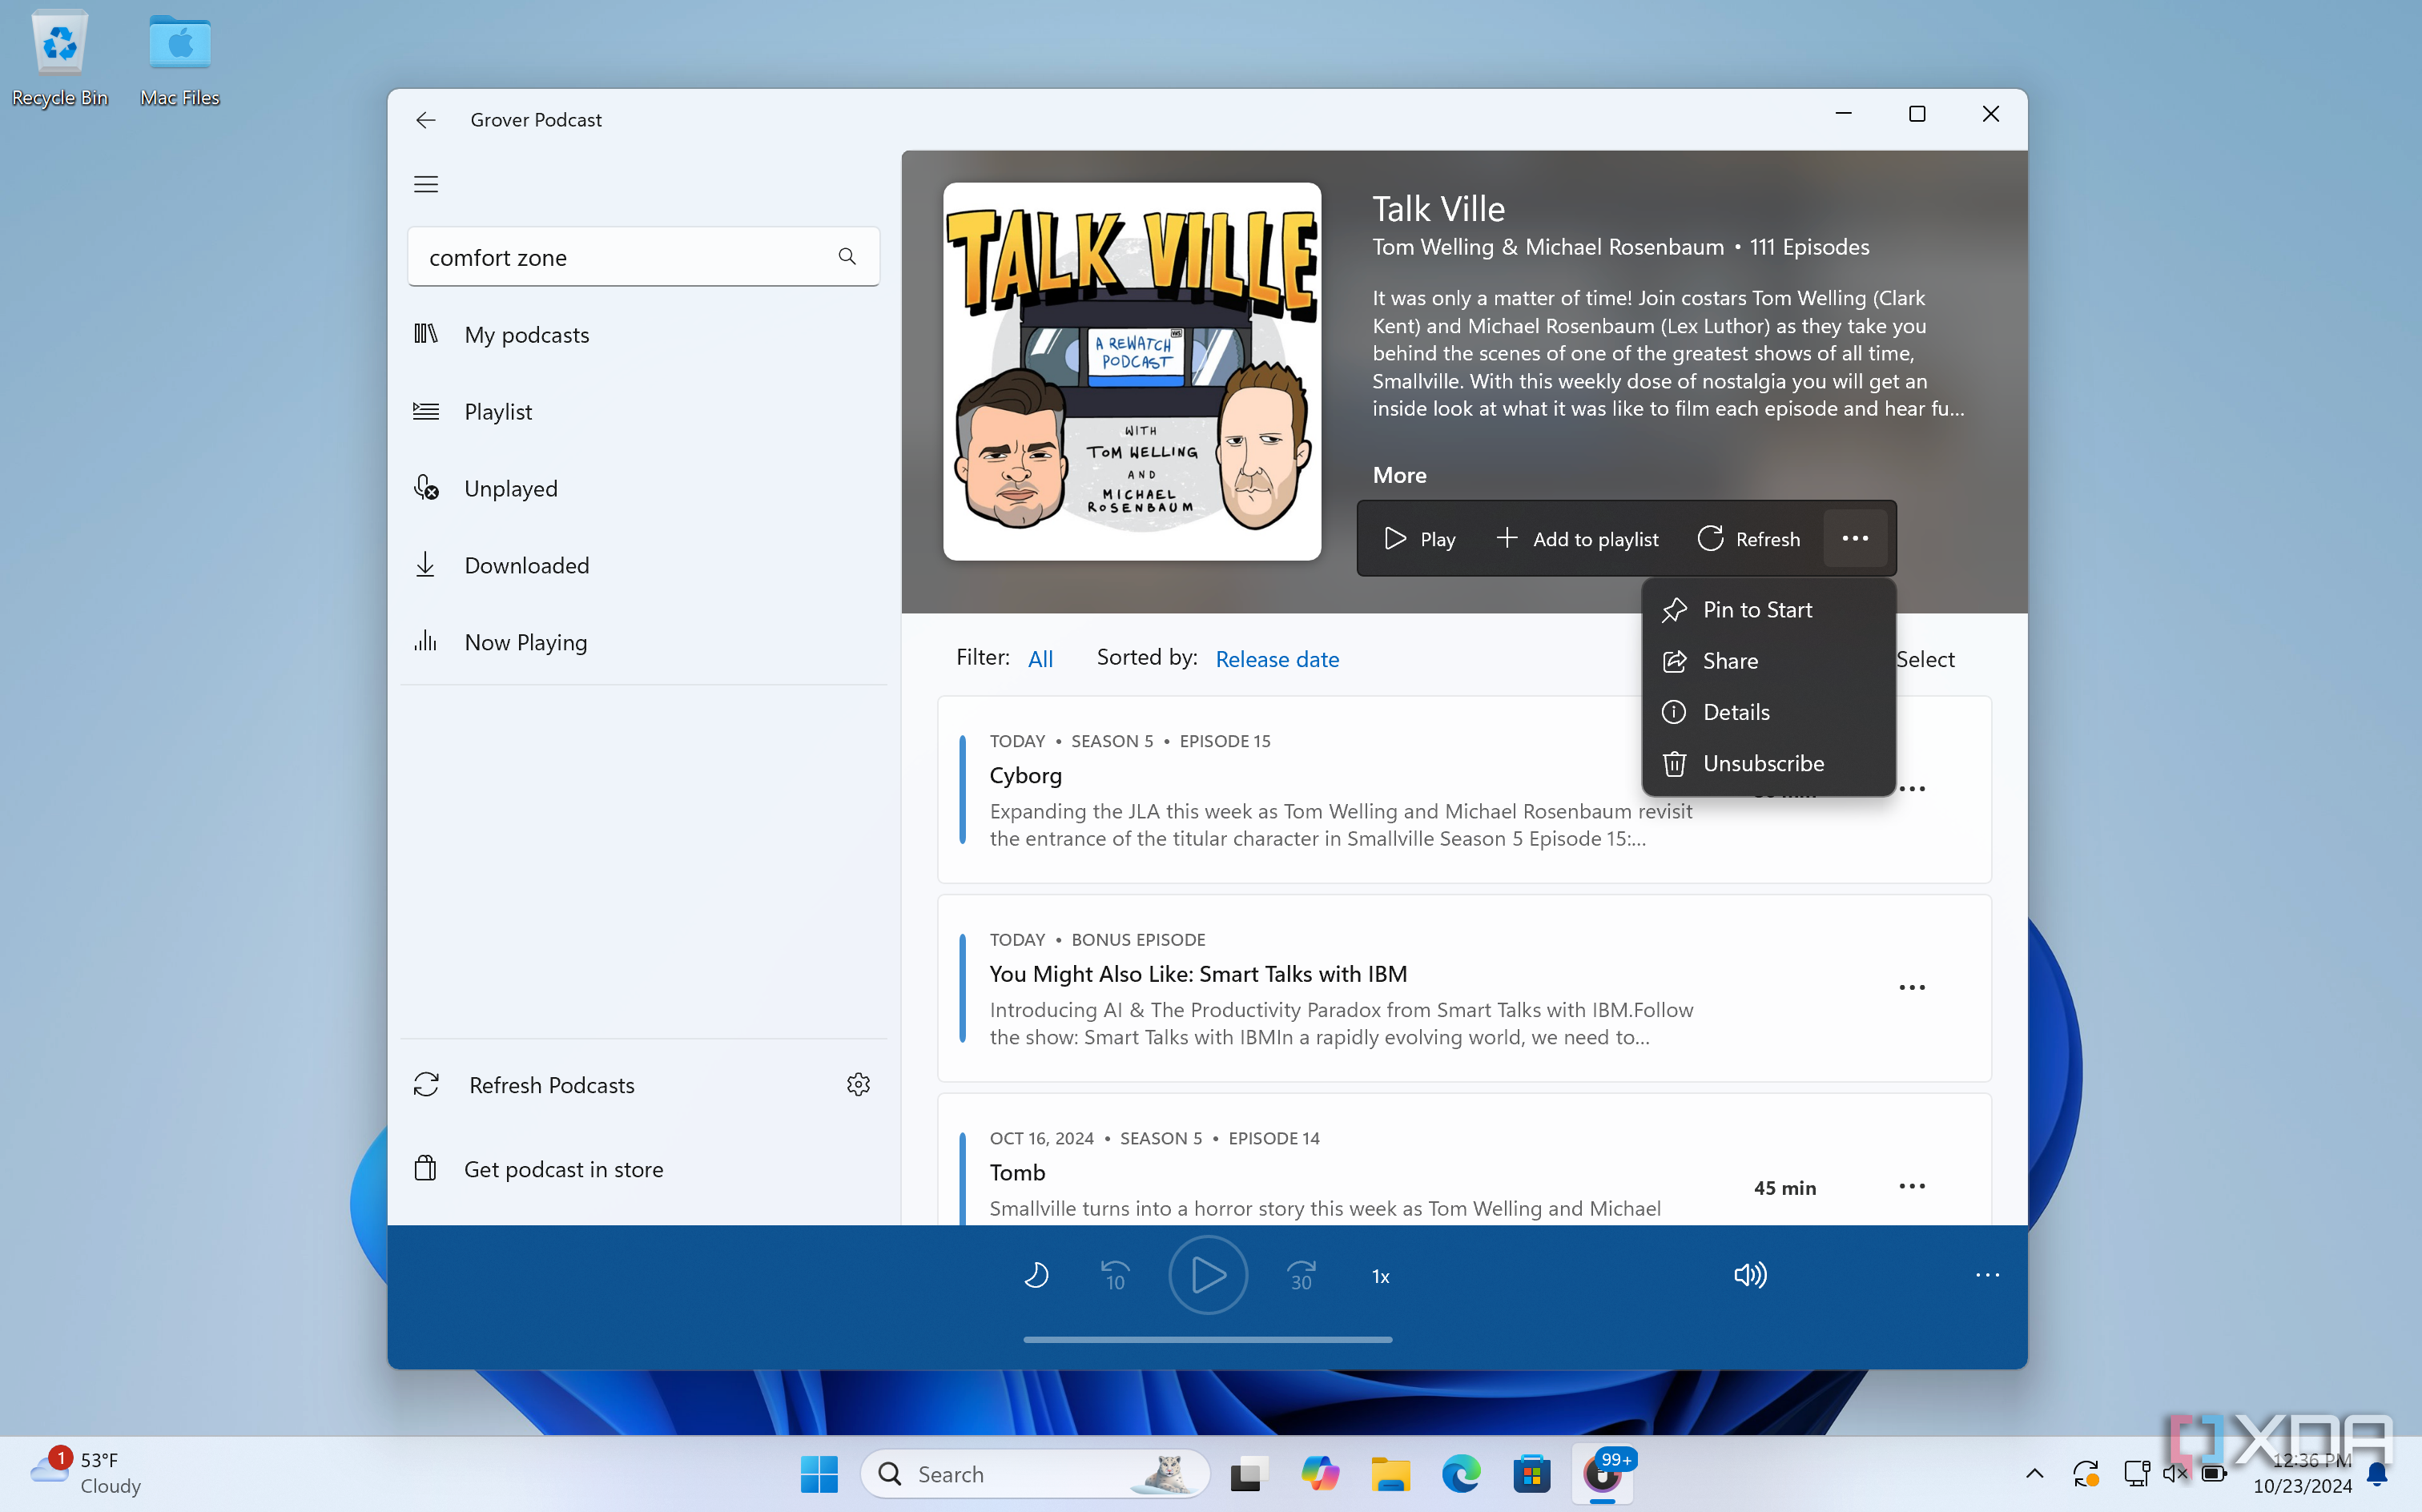
Task: Click the search magnifier icon
Action: point(847,257)
